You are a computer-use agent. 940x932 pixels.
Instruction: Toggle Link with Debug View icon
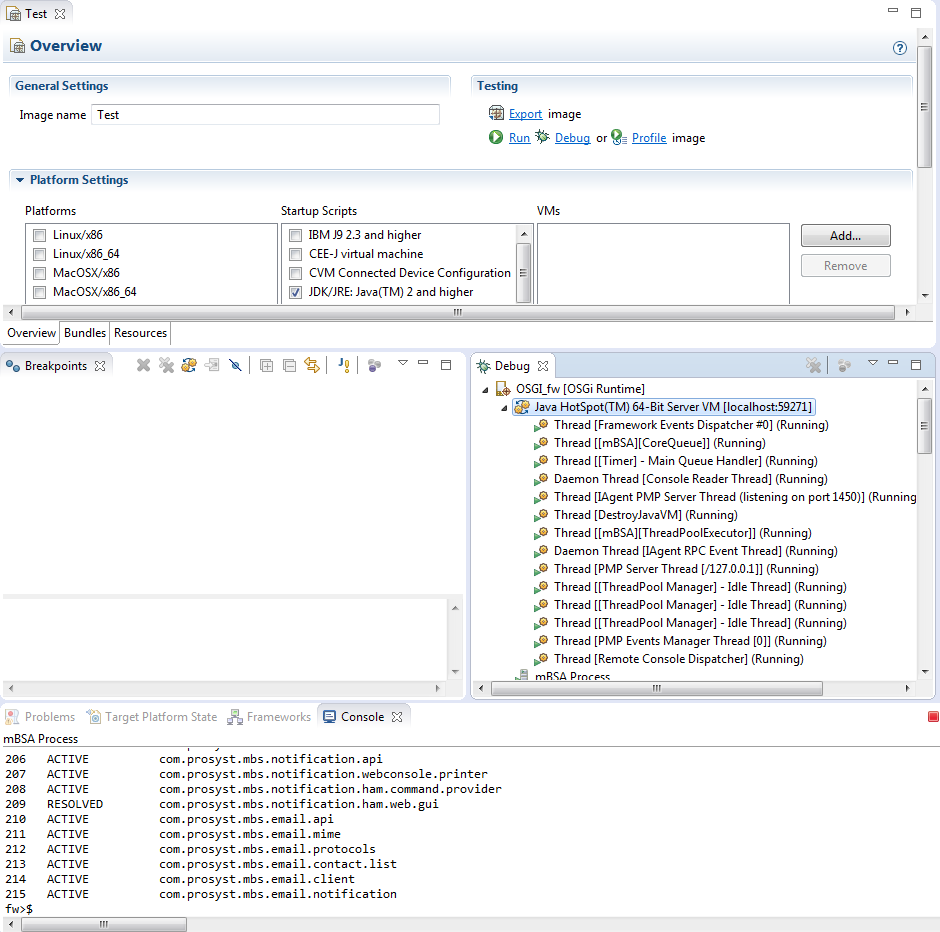[x=312, y=366]
